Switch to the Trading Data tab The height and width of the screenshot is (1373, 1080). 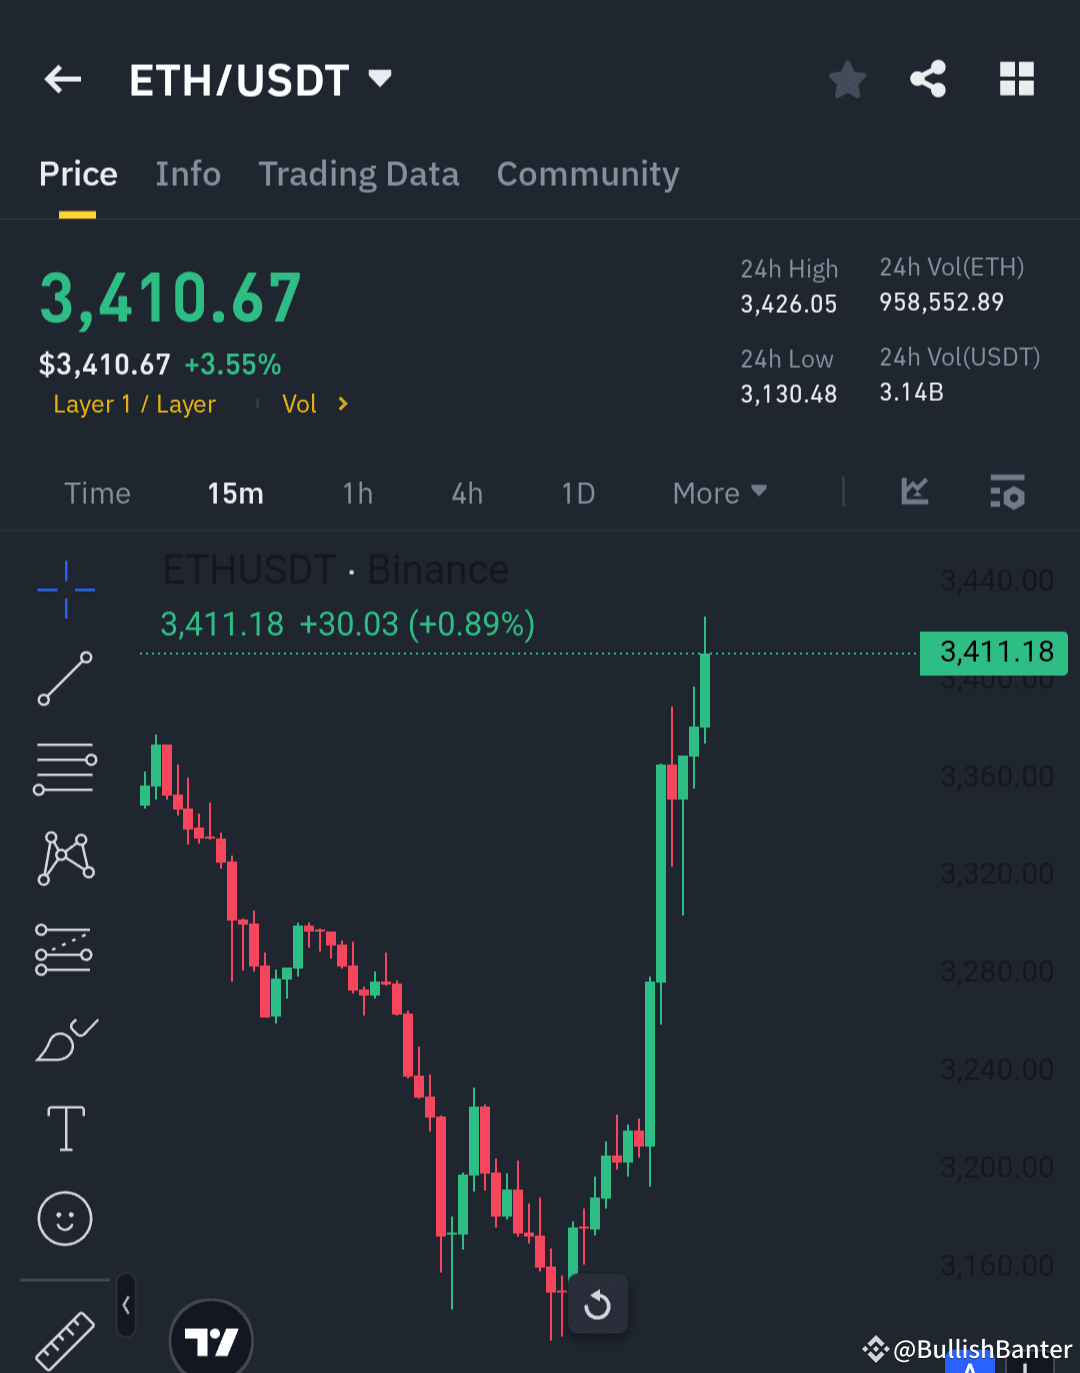pos(358,173)
